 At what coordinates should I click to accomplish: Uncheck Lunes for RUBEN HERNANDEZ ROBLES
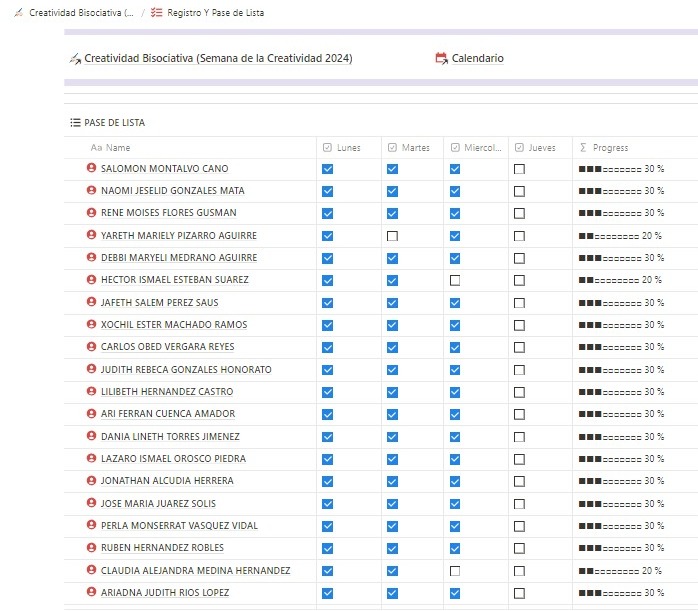[327, 548]
